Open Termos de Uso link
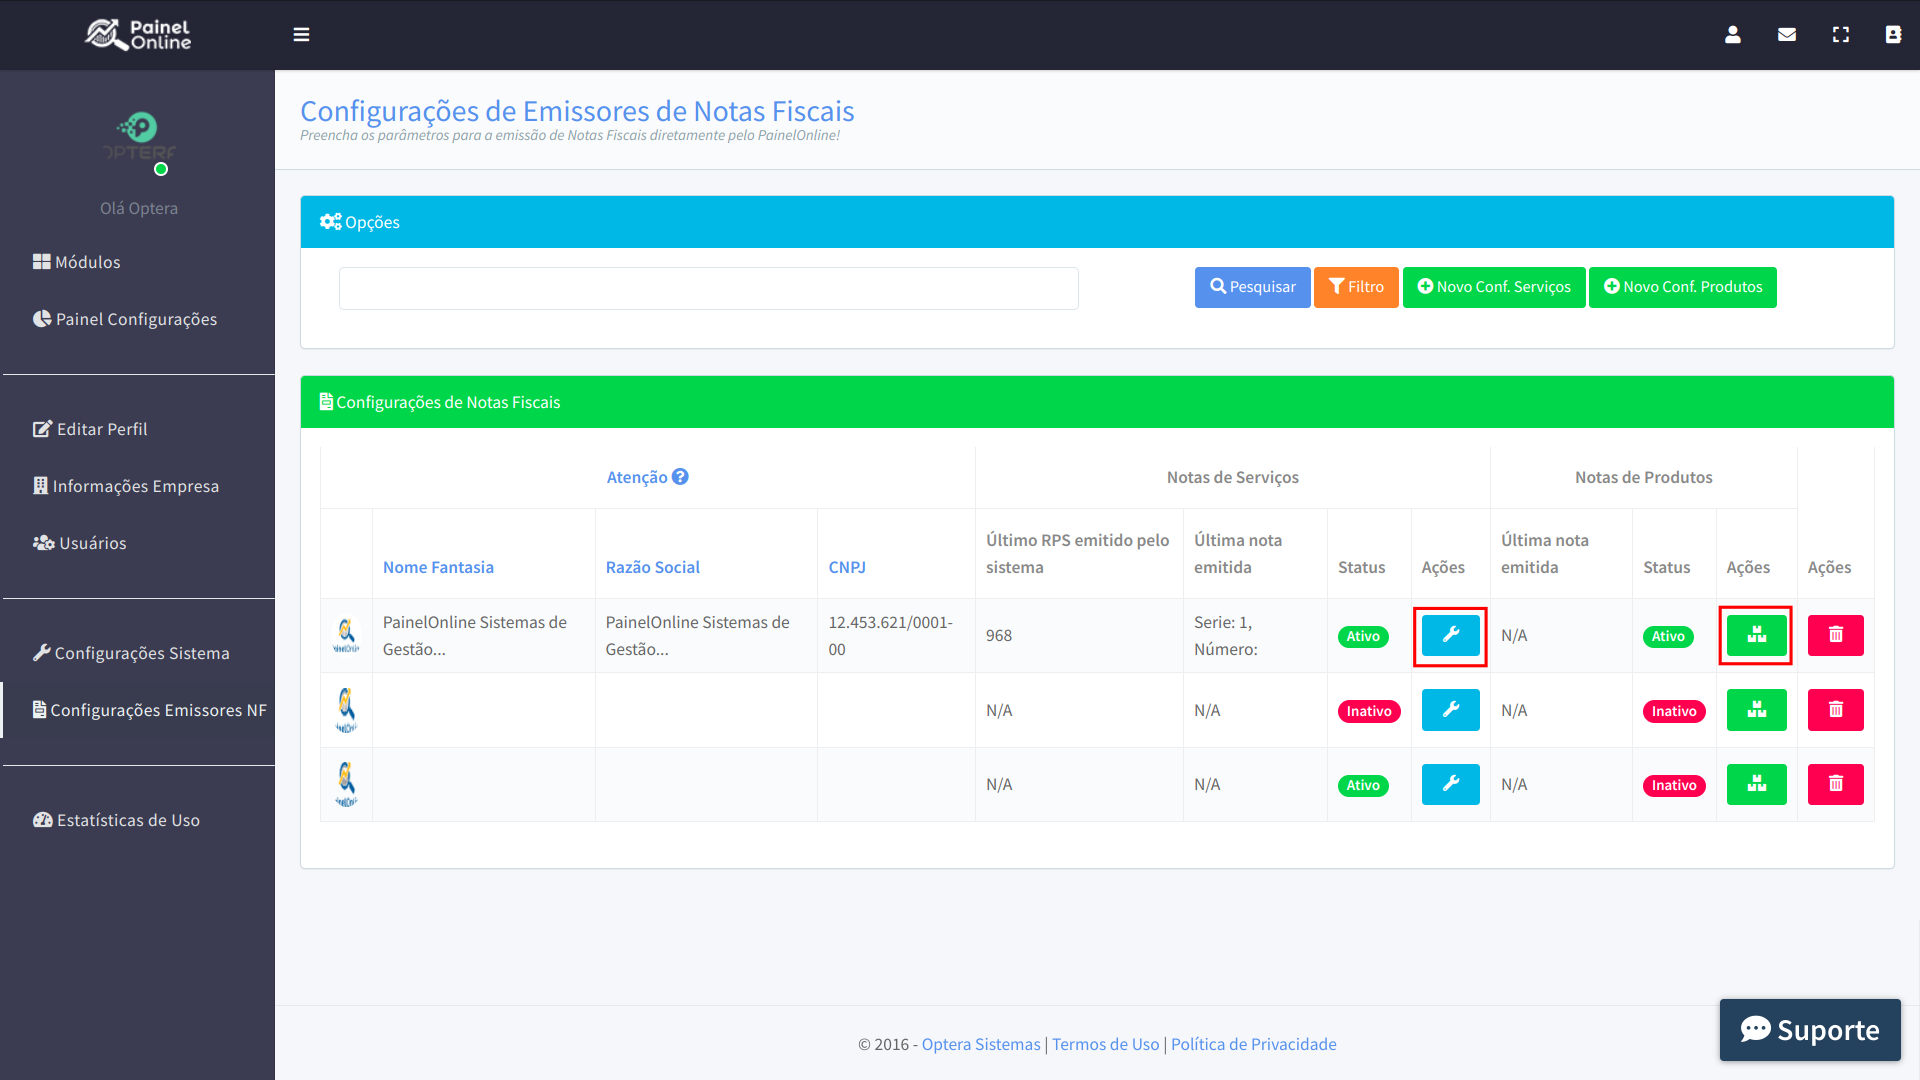 point(1105,1044)
